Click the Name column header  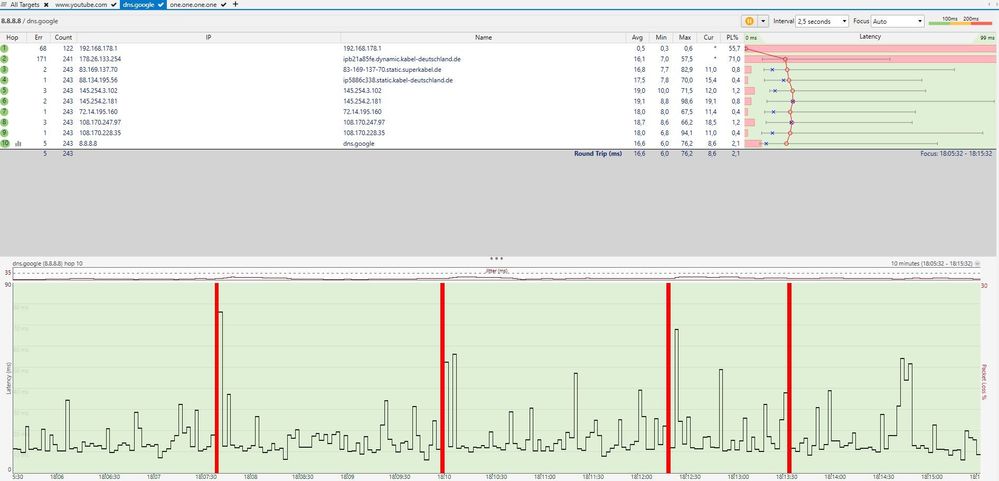(x=484, y=38)
